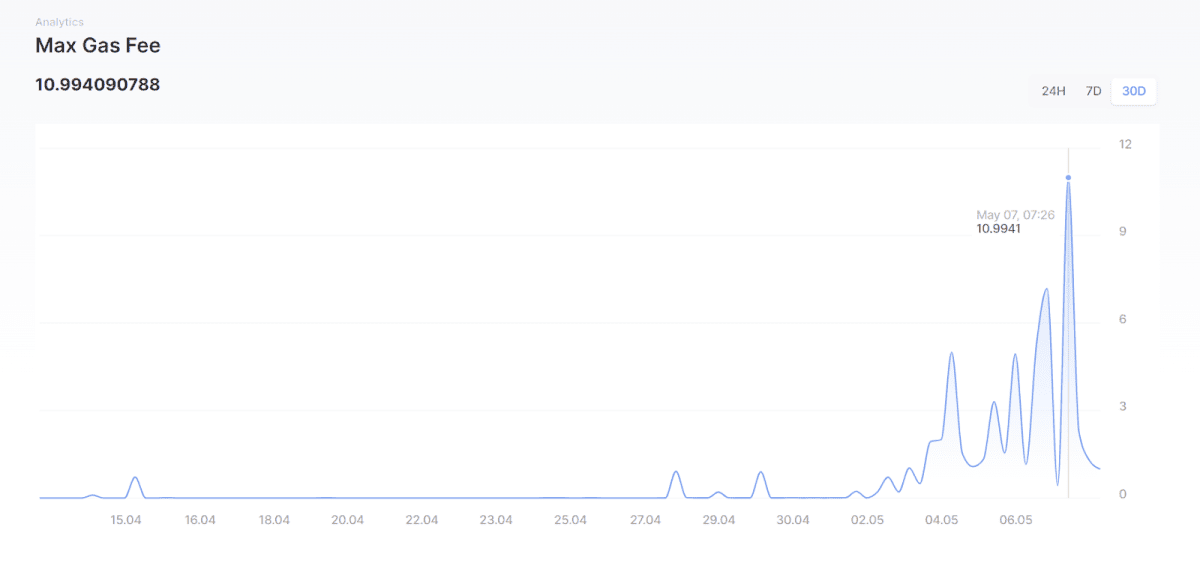Click the 30.04 date axis label
The height and width of the screenshot is (563, 1200).
[x=793, y=520]
